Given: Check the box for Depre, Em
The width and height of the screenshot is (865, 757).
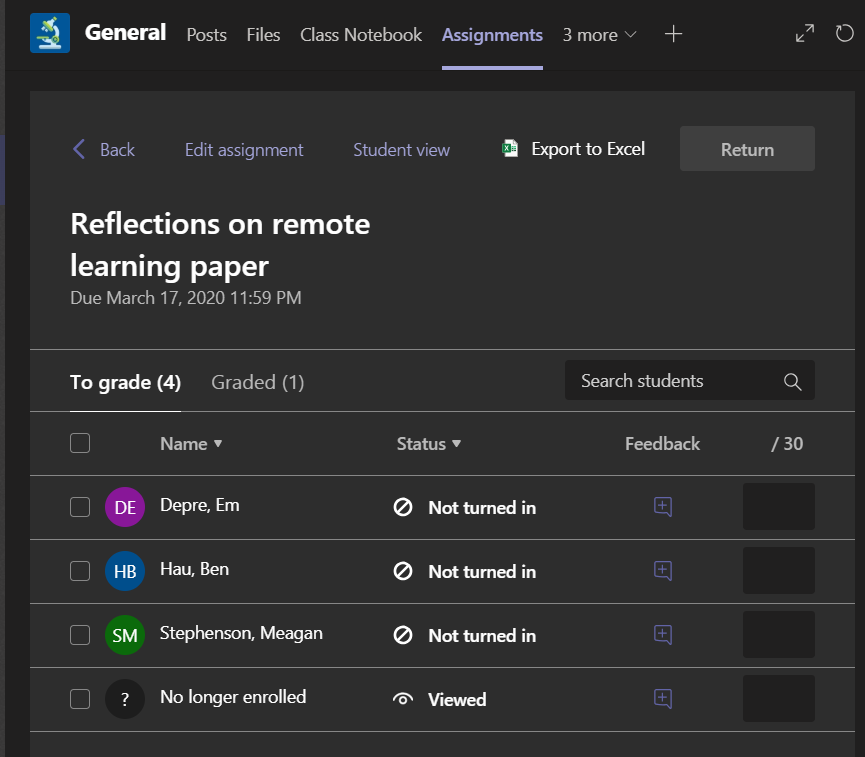Looking at the screenshot, I should click(80, 507).
